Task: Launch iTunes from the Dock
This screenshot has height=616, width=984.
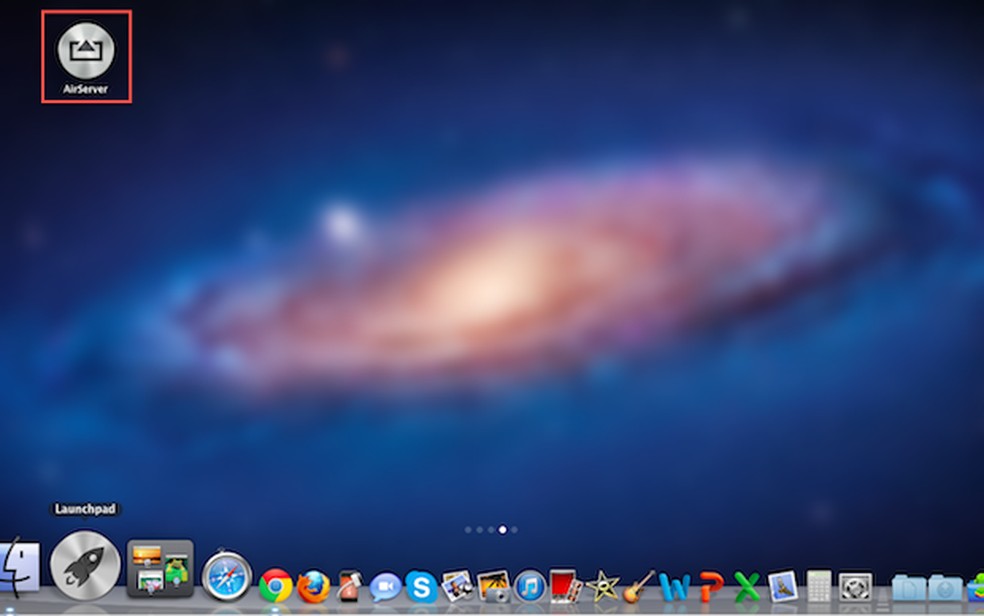Action: click(530, 587)
